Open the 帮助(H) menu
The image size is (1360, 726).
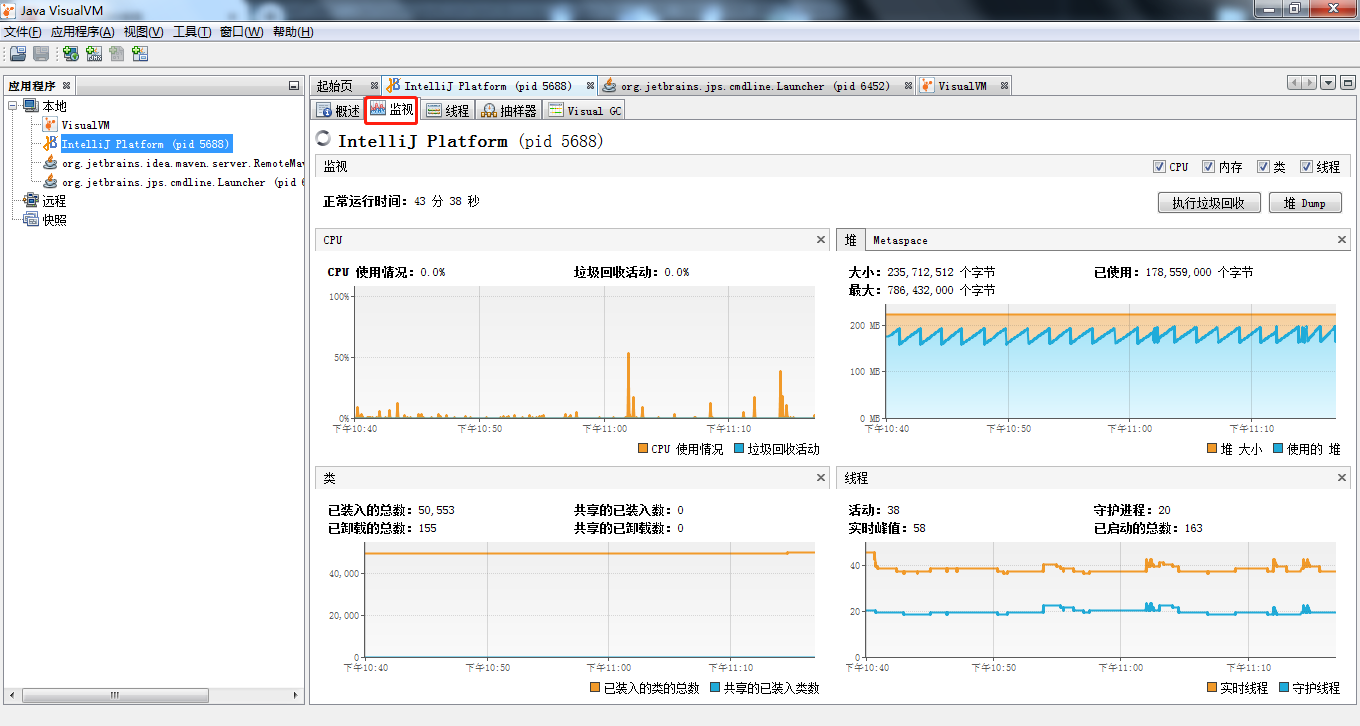click(x=293, y=32)
